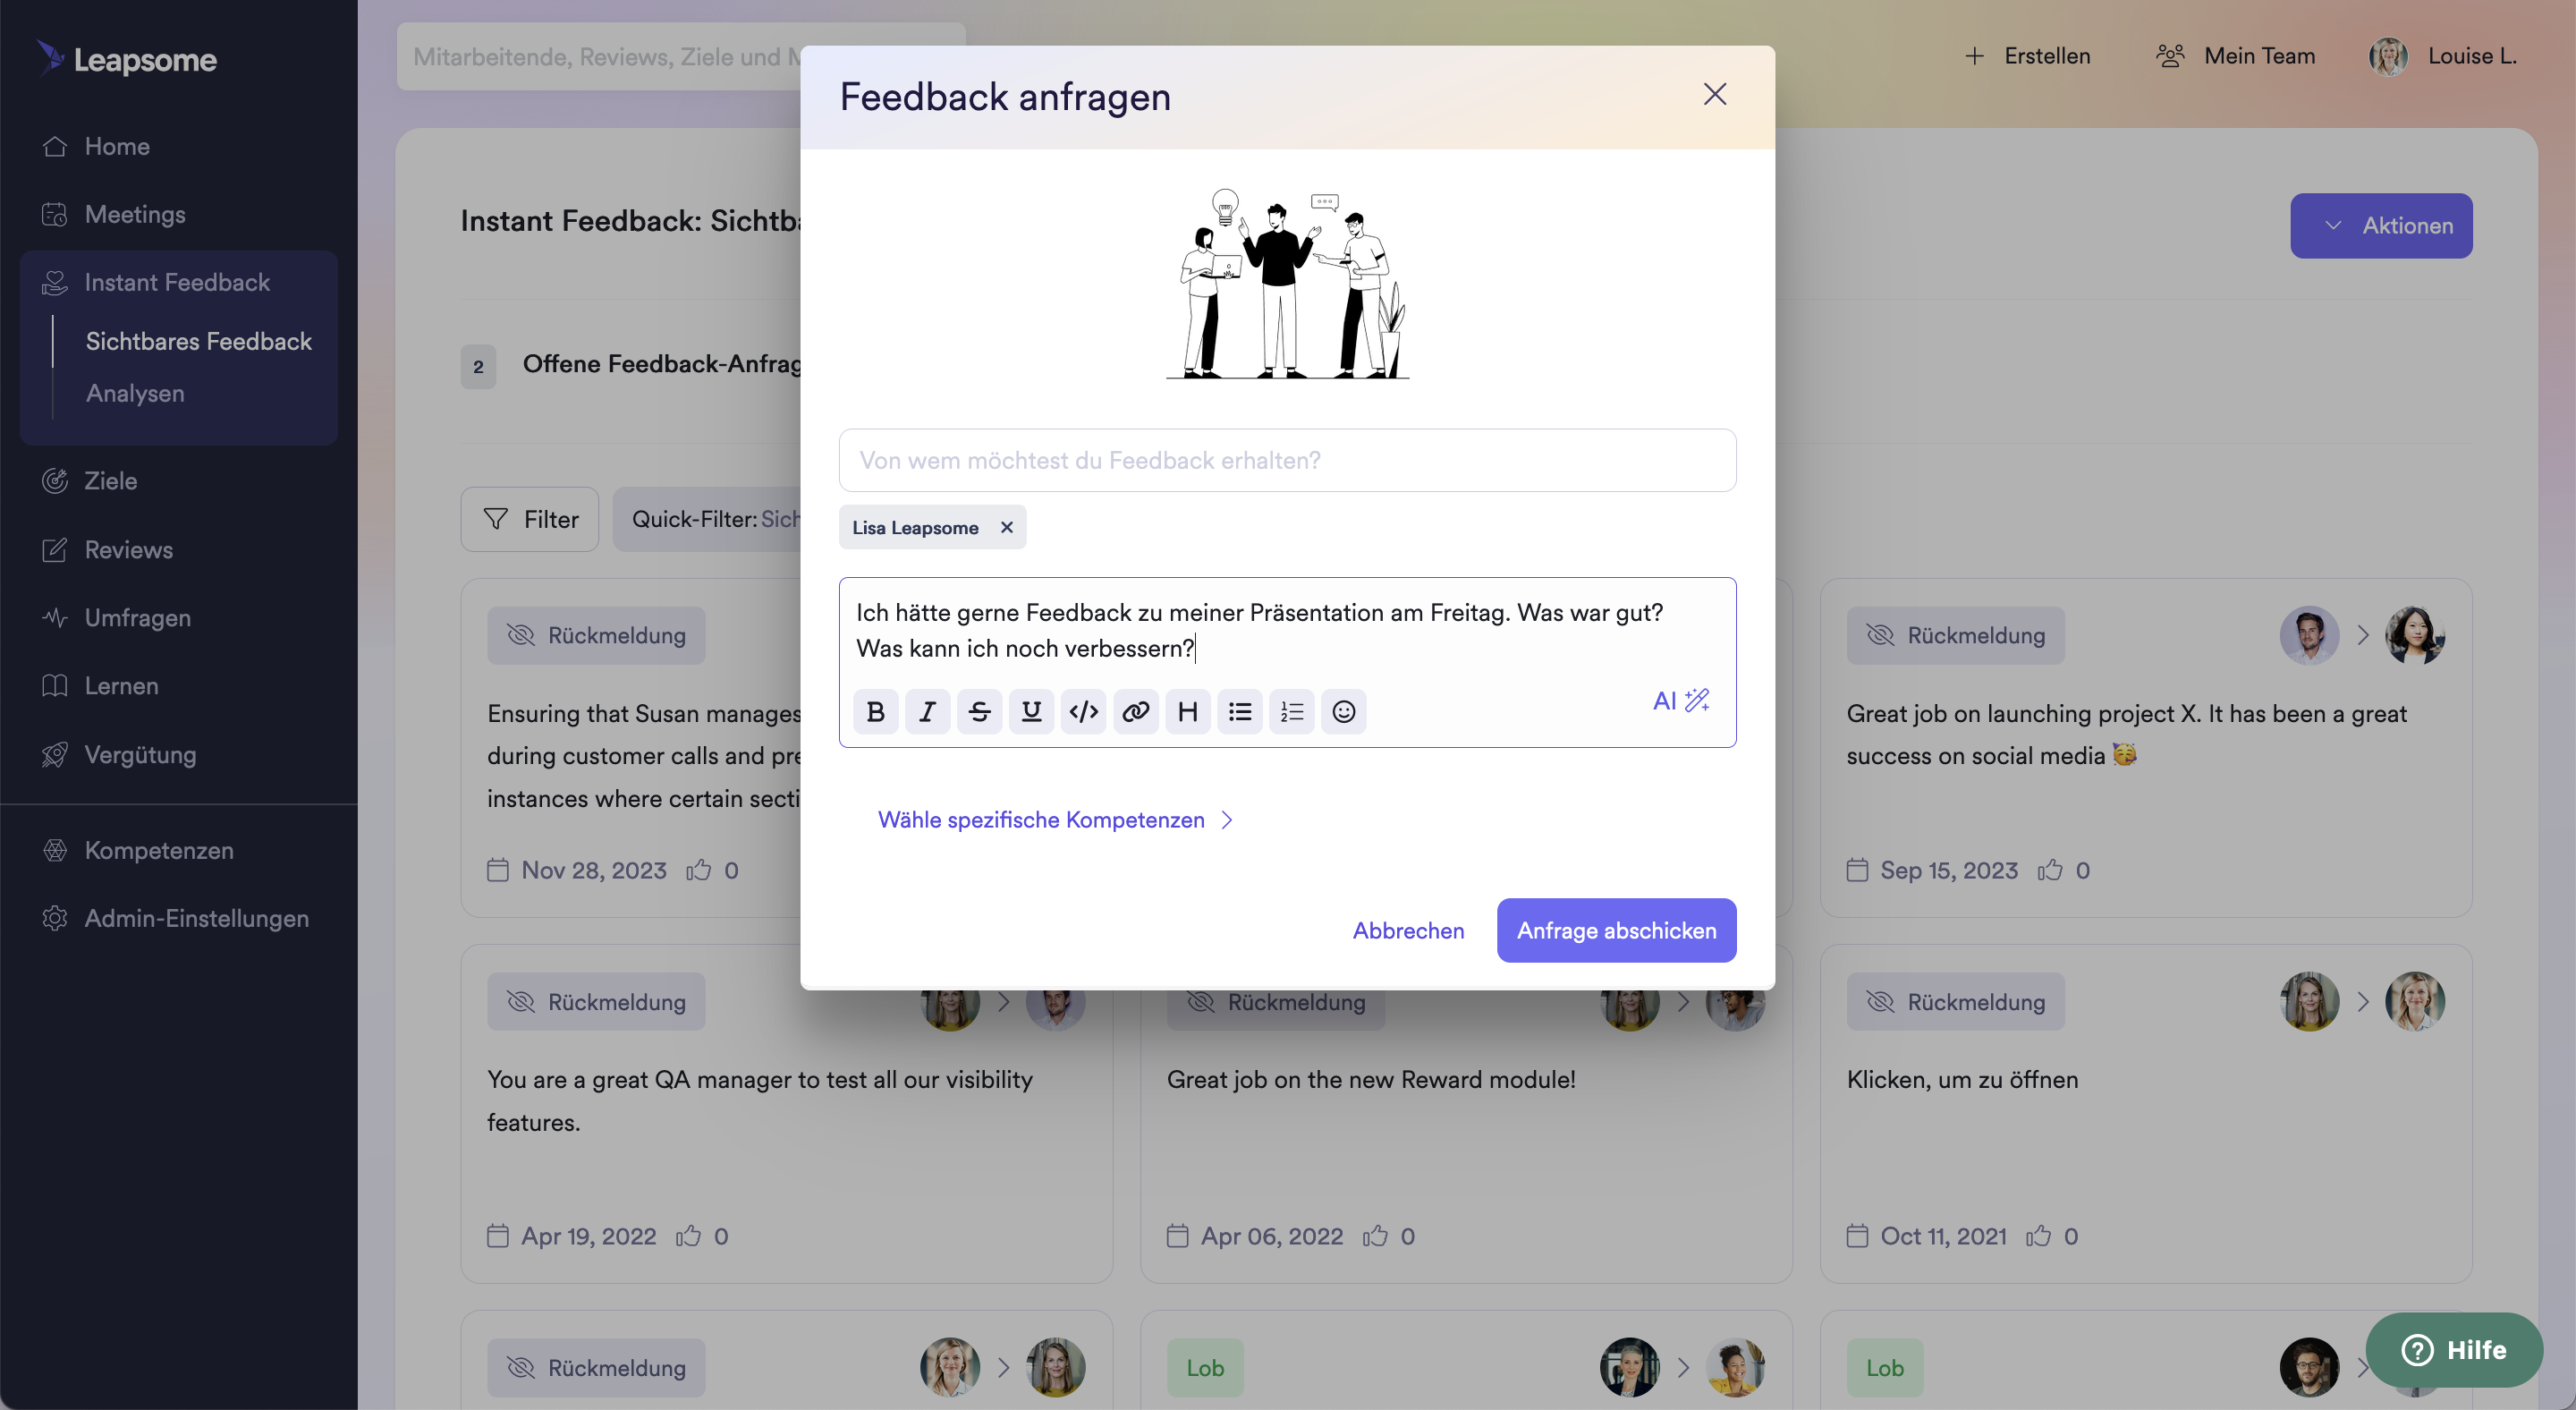The image size is (2576, 1410).
Task: Apply bold formatting in the editor
Action: [875, 711]
